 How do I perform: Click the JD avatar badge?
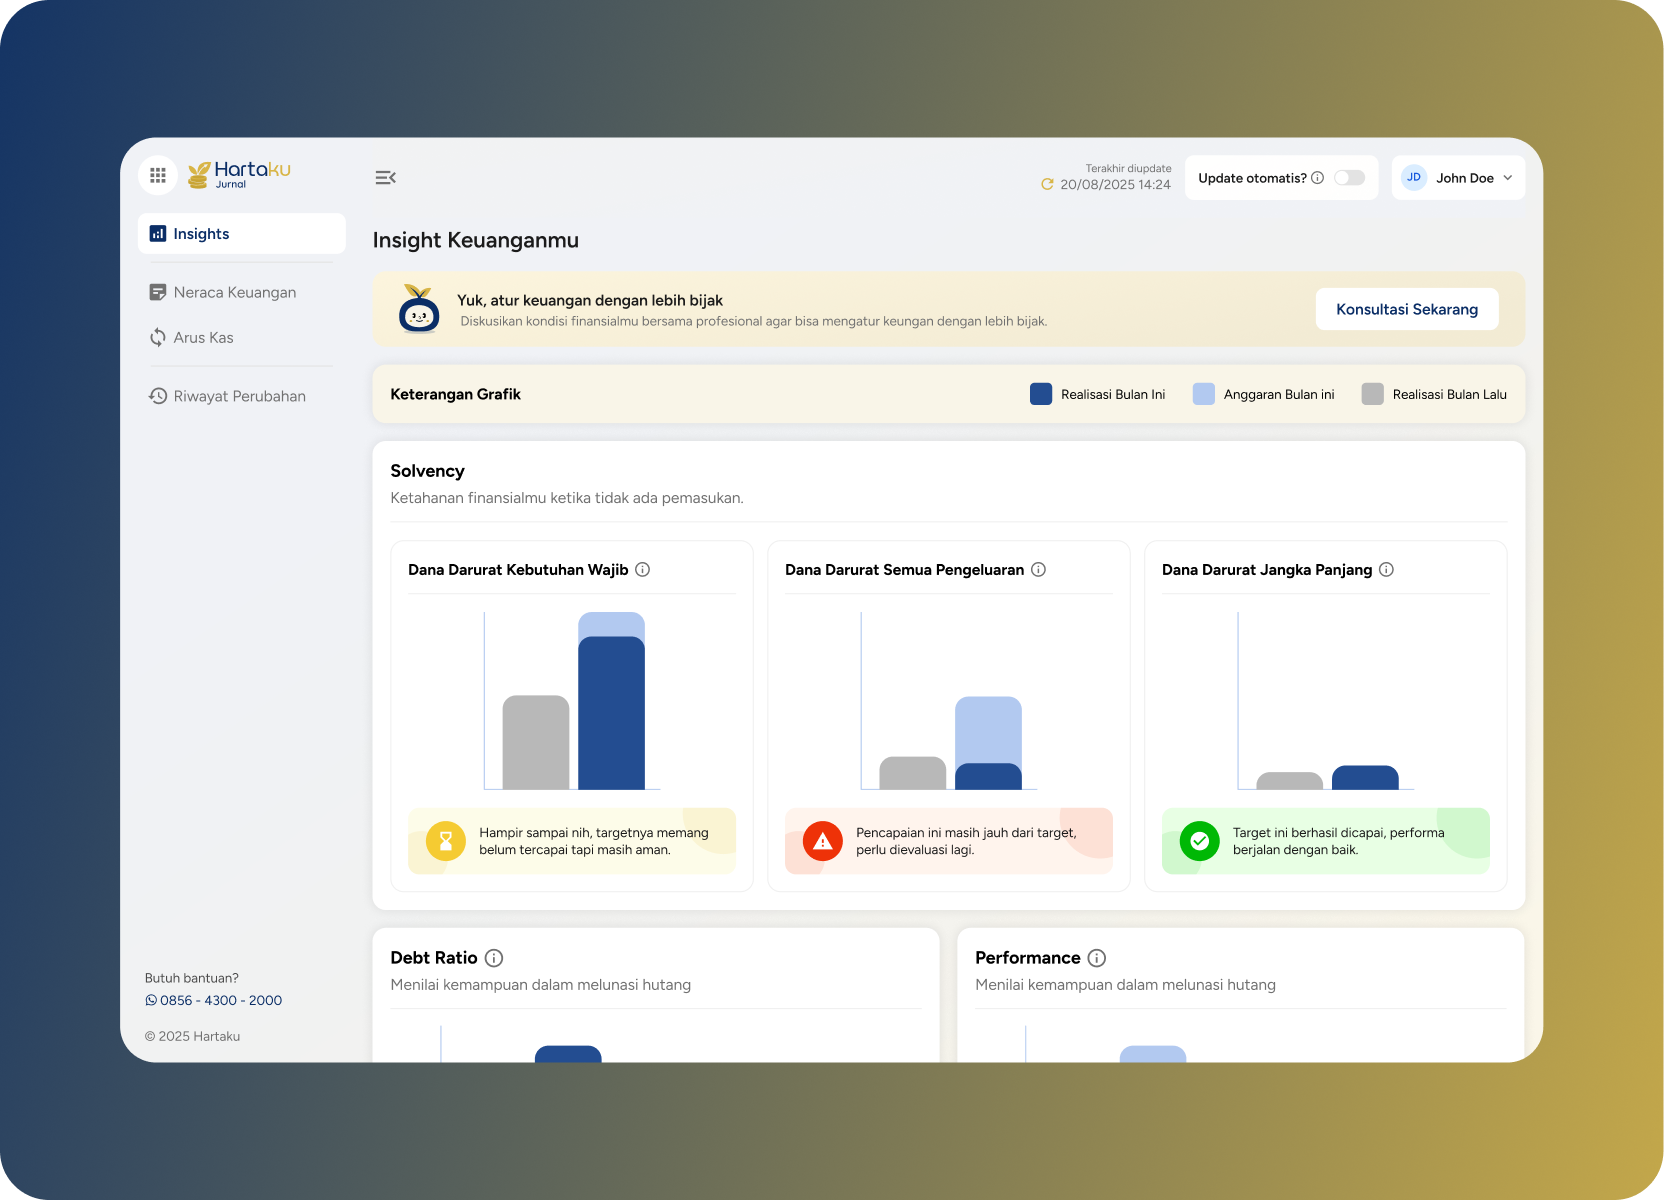pyautogui.click(x=1414, y=178)
